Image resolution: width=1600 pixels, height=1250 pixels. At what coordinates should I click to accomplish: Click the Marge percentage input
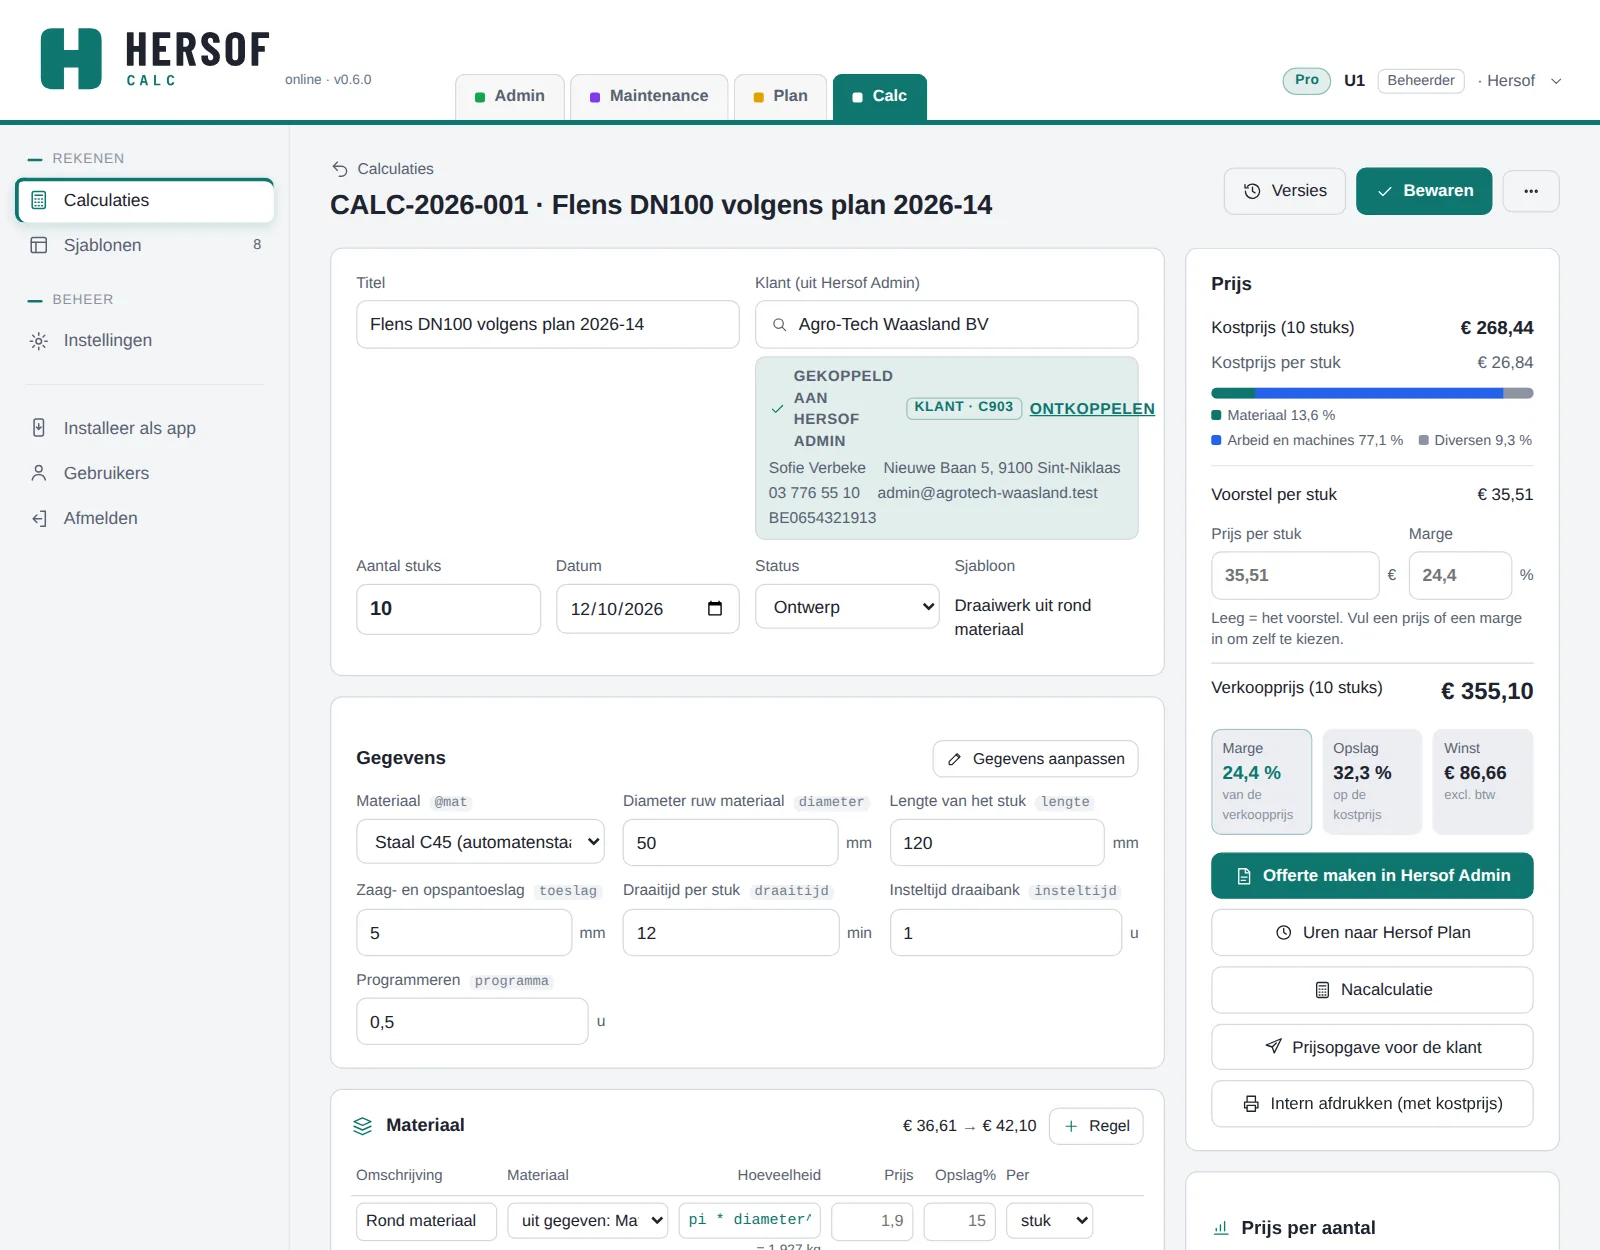click(1460, 576)
